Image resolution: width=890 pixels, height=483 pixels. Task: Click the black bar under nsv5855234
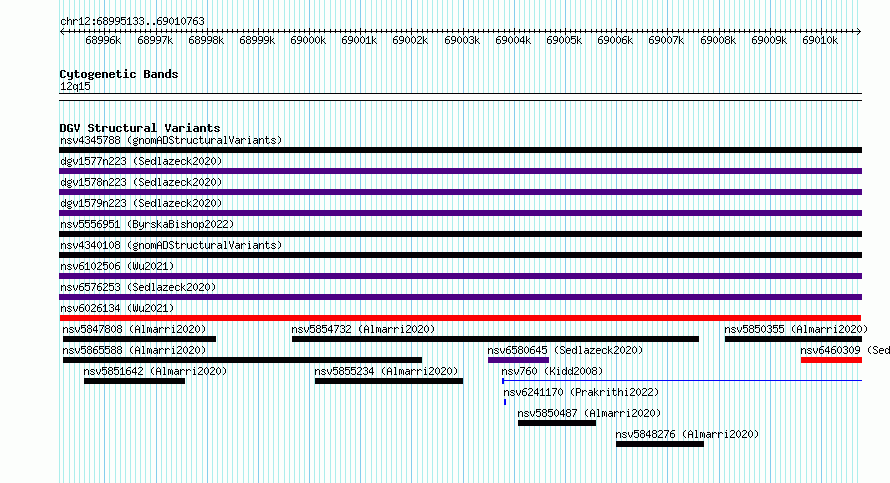click(389, 381)
